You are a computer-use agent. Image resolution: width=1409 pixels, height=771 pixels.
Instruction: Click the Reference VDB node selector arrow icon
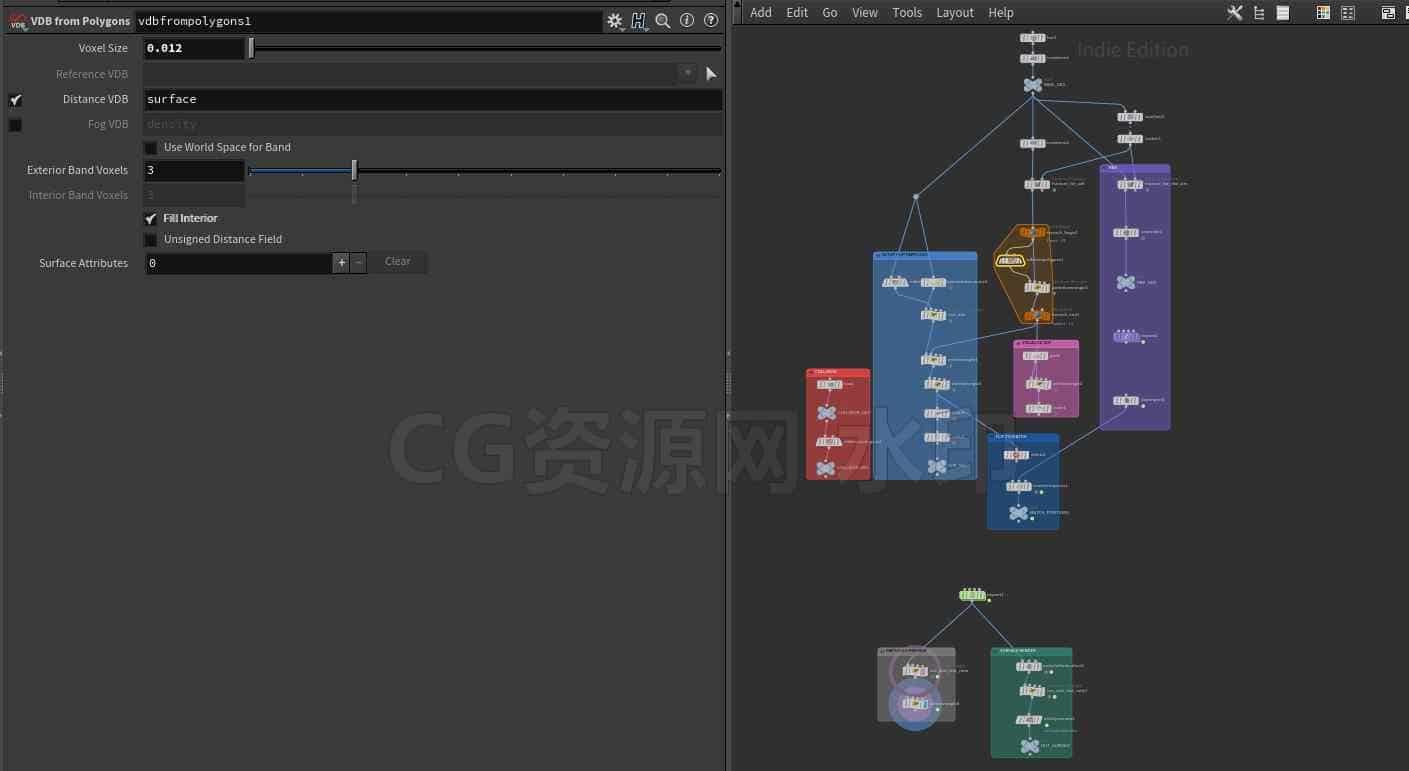(x=711, y=74)
